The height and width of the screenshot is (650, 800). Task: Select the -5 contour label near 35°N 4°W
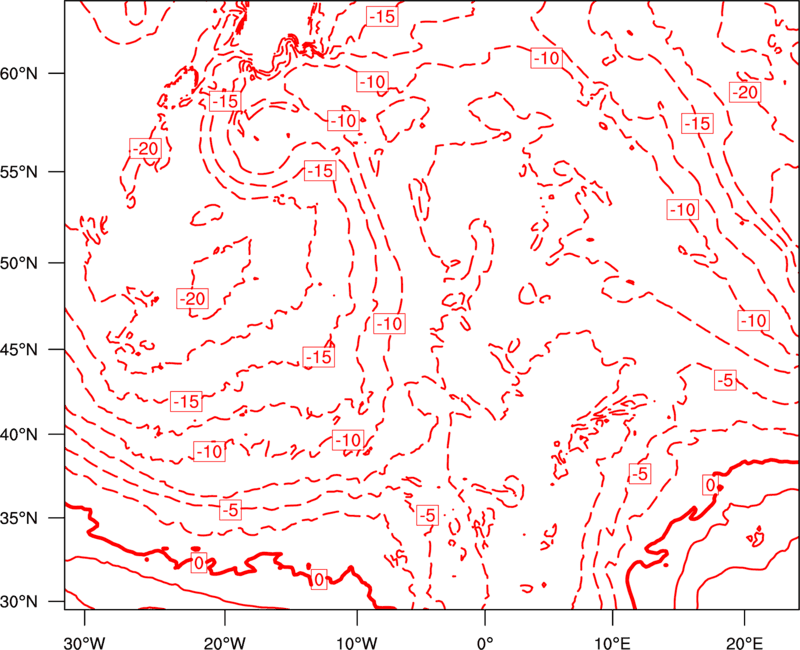(x=427, y=515)
